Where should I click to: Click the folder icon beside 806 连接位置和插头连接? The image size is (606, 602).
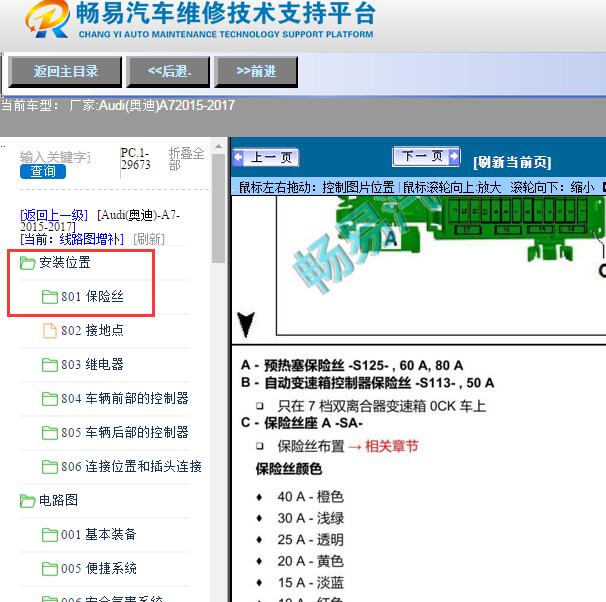pos(49,467)
